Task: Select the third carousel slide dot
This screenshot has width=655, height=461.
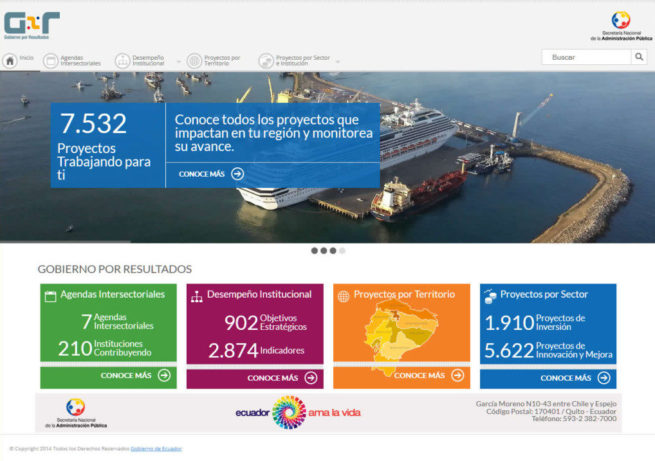Action: tap(333, 251)
